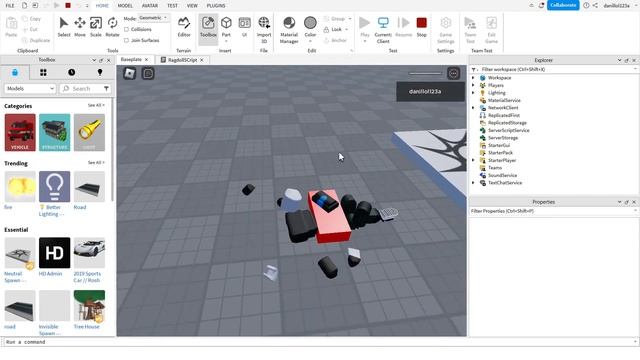The height and width of the screenshot is (360, 640).
Task: Open the viewport three-dots menu
Action: pos(453,73)
